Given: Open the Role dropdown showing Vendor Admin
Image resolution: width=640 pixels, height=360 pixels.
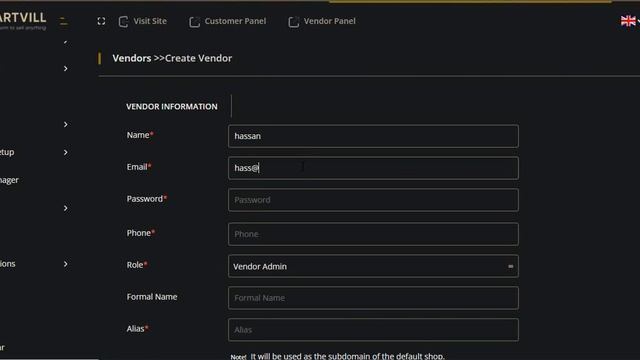Looking at the screenshot, I should (x=373, y=266).
